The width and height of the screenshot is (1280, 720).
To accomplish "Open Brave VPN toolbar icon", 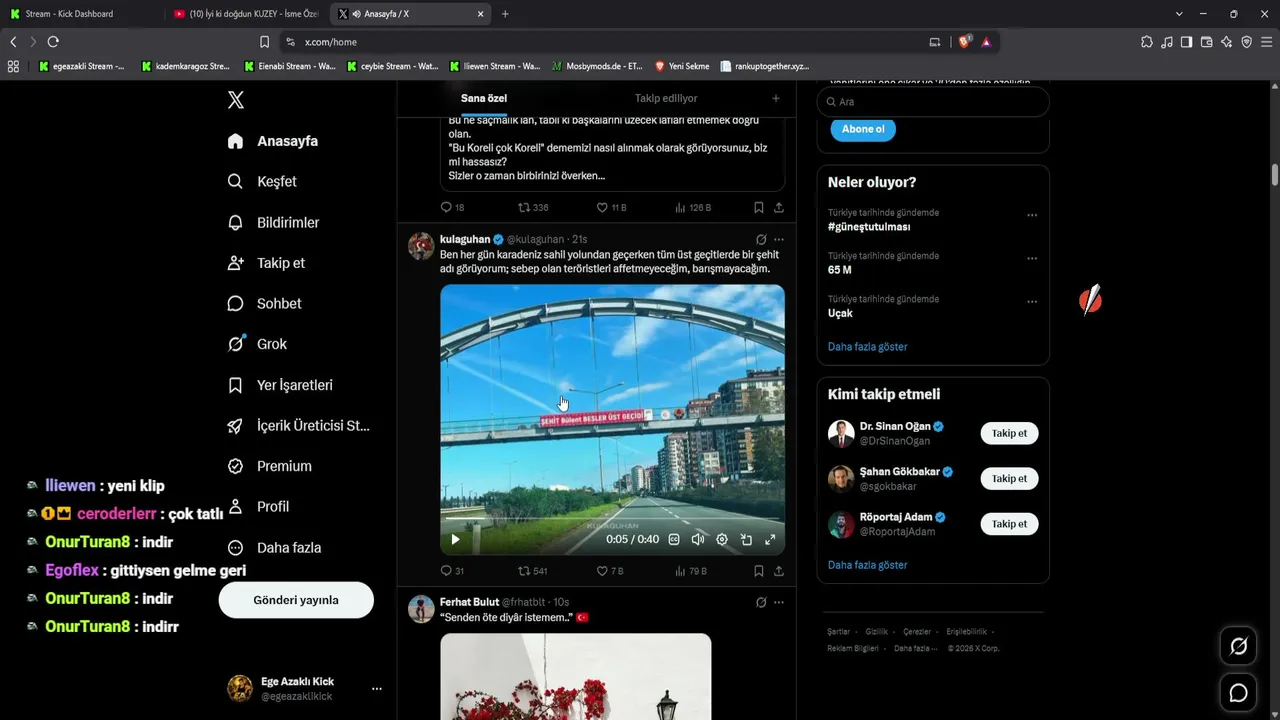I will (x=1246, y=42).
